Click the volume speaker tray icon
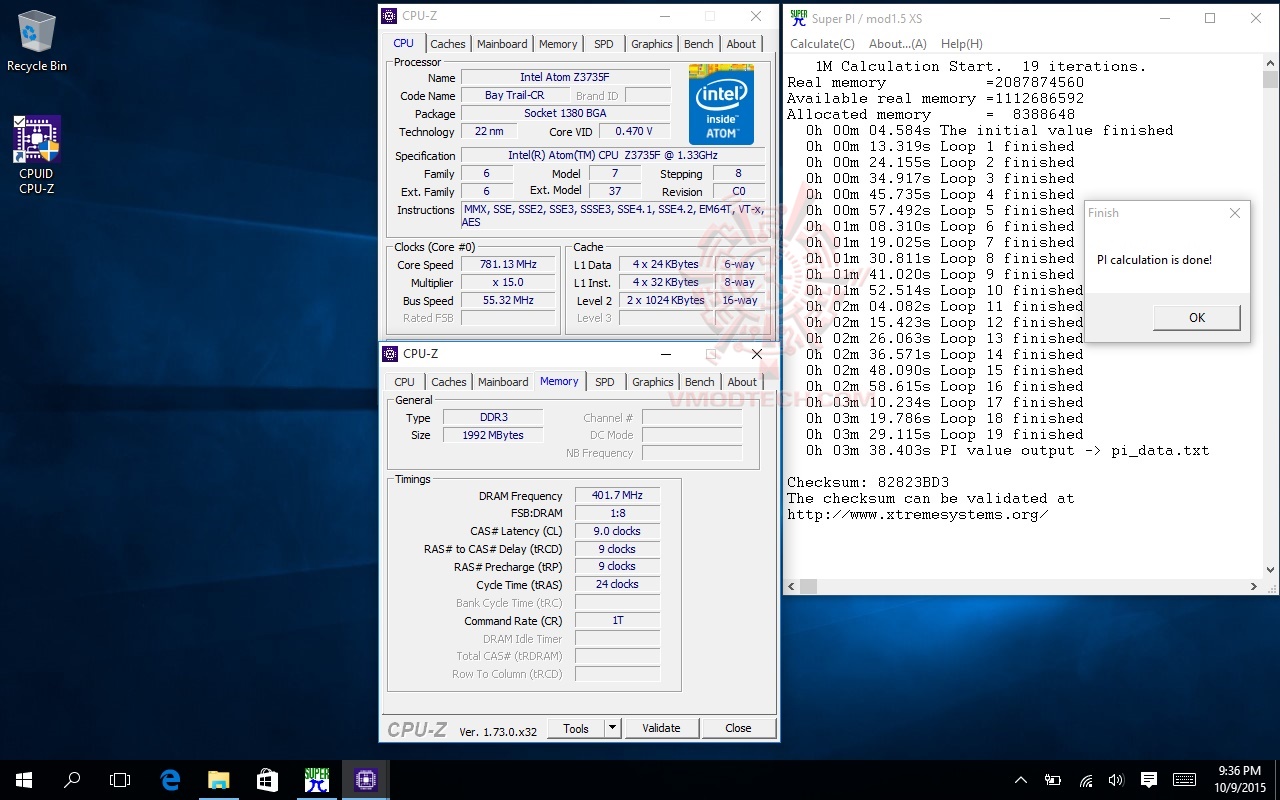This screenshot has height=800, width=1280. (1116, 780)
